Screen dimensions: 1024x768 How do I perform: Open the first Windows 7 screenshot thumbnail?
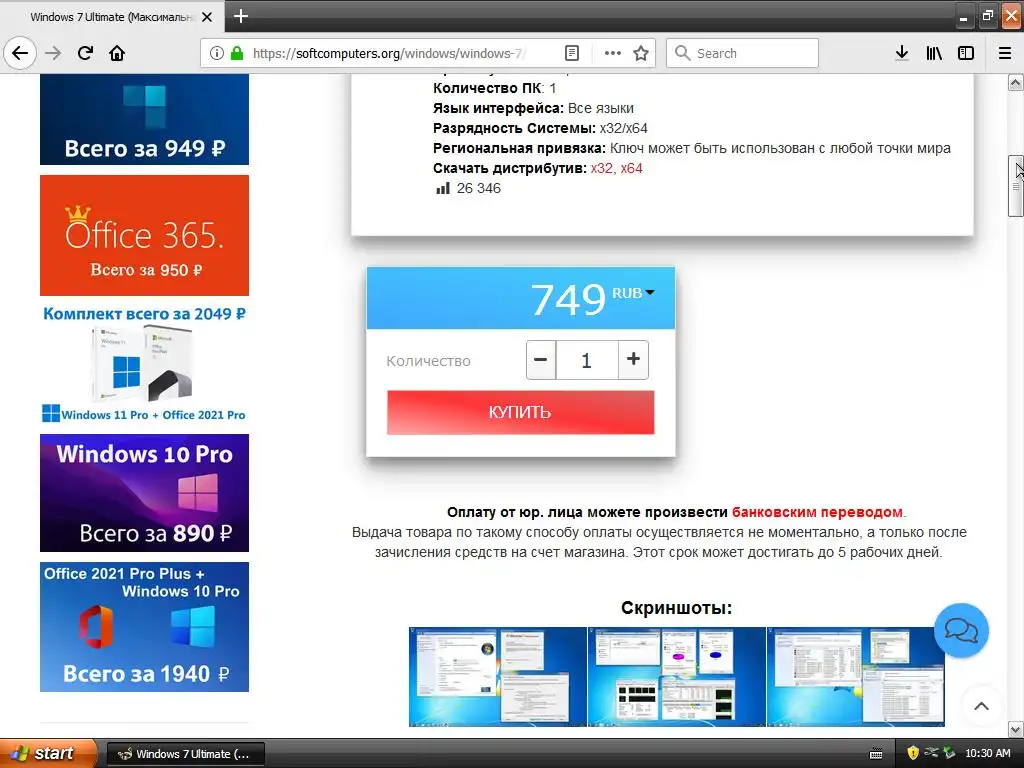tap(498, 677)
